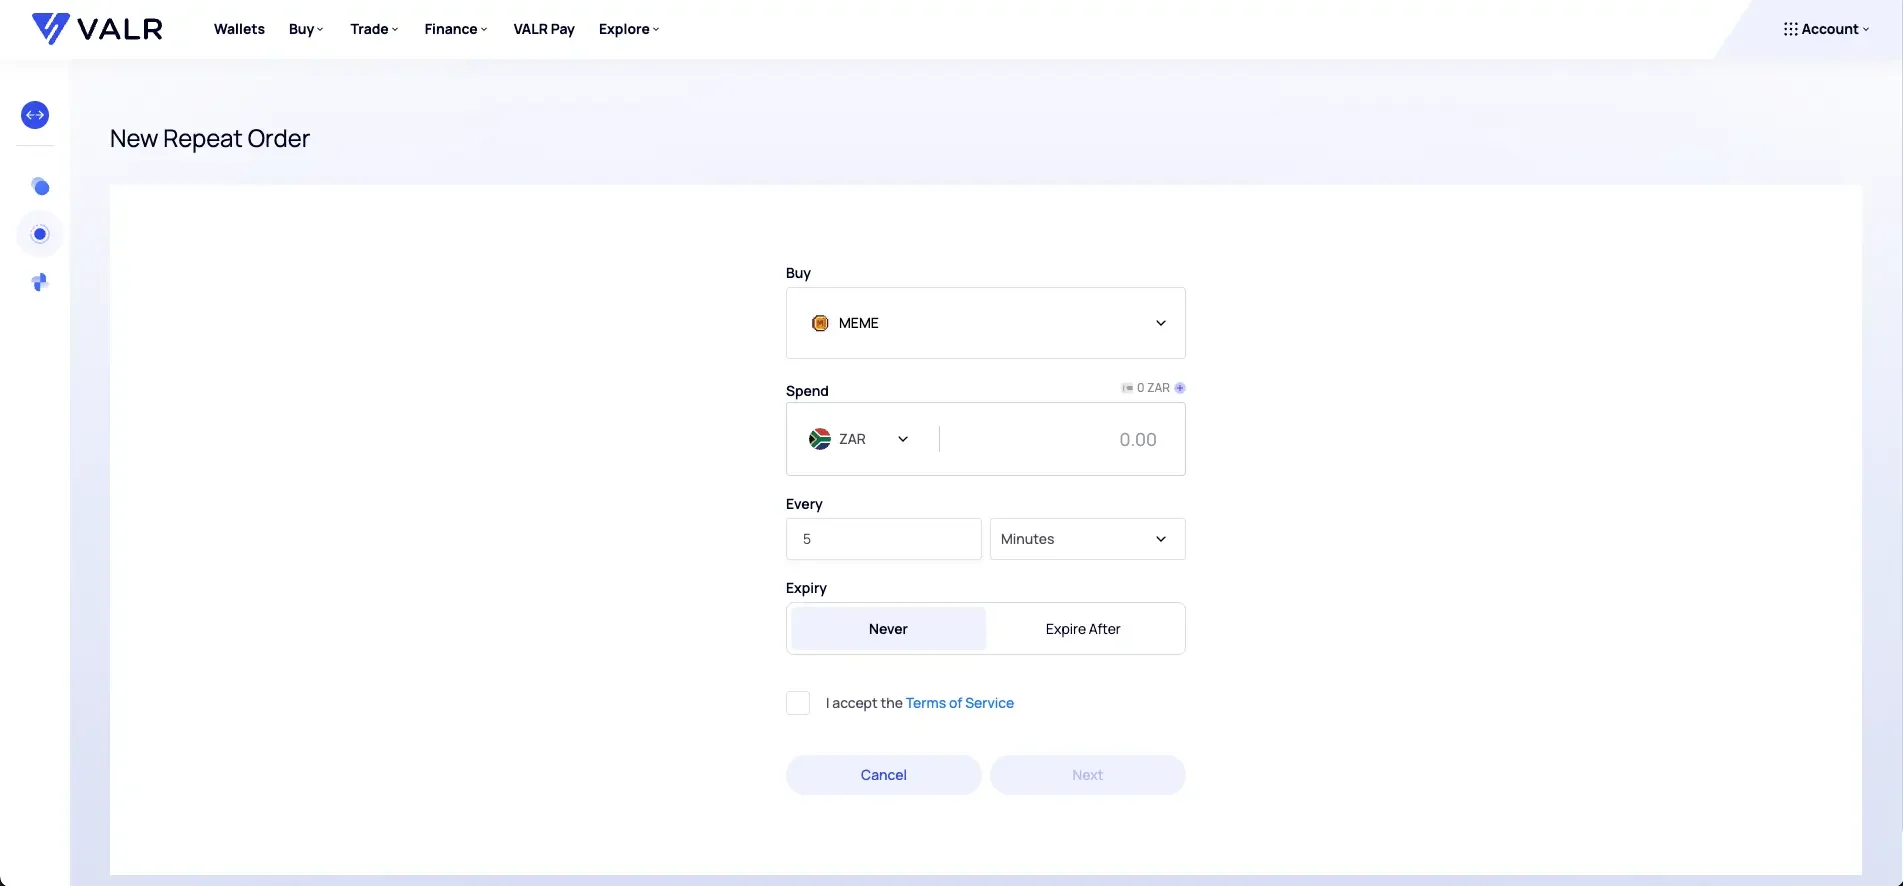Open the ZAR currency dropdown
Viewport: 1903px width, 886px height.
(x=861, y=439)
